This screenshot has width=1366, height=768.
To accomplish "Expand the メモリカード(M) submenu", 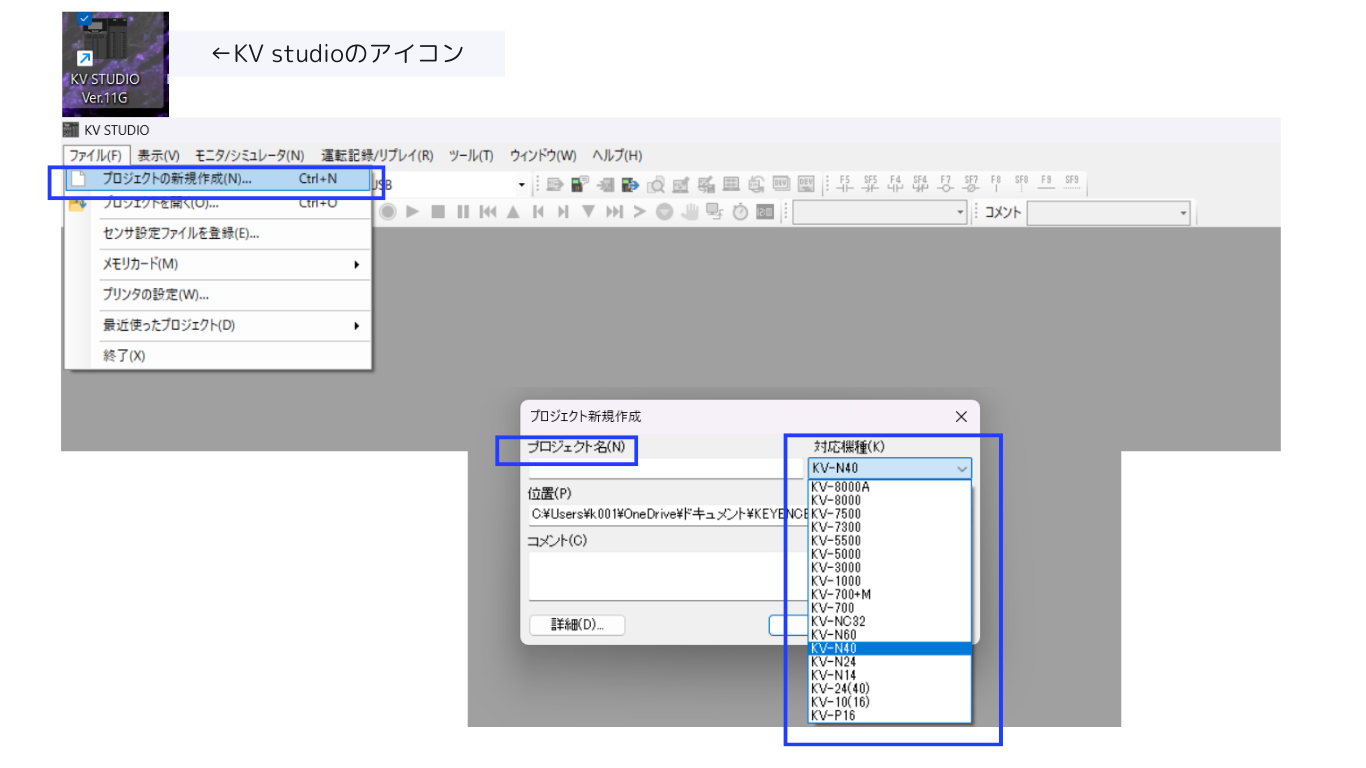I will (x=218, y=264).
